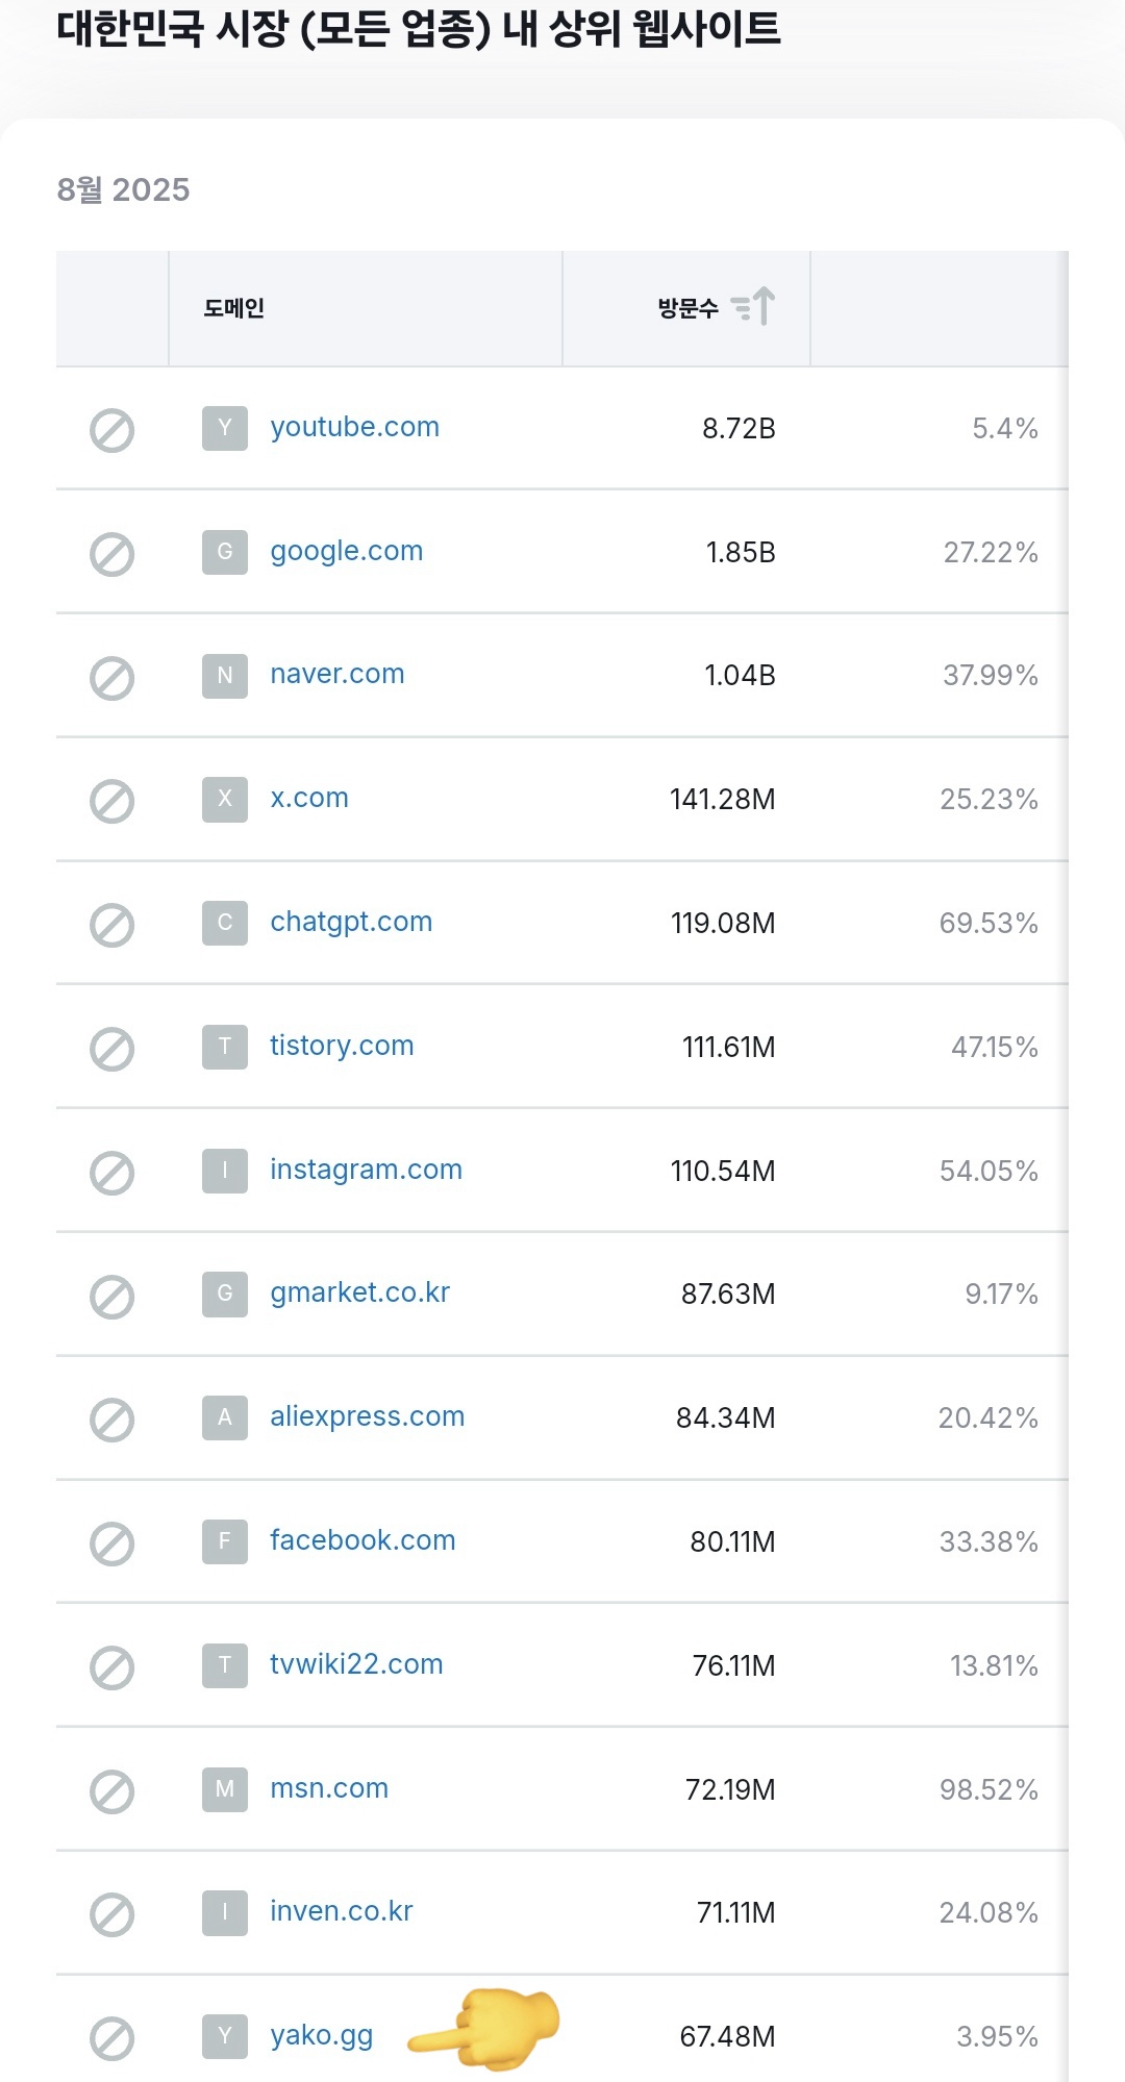Screen dimensions: 1125x2082
Task: Open the tvwiki22.com domain link
Action: click(356, 1664)
